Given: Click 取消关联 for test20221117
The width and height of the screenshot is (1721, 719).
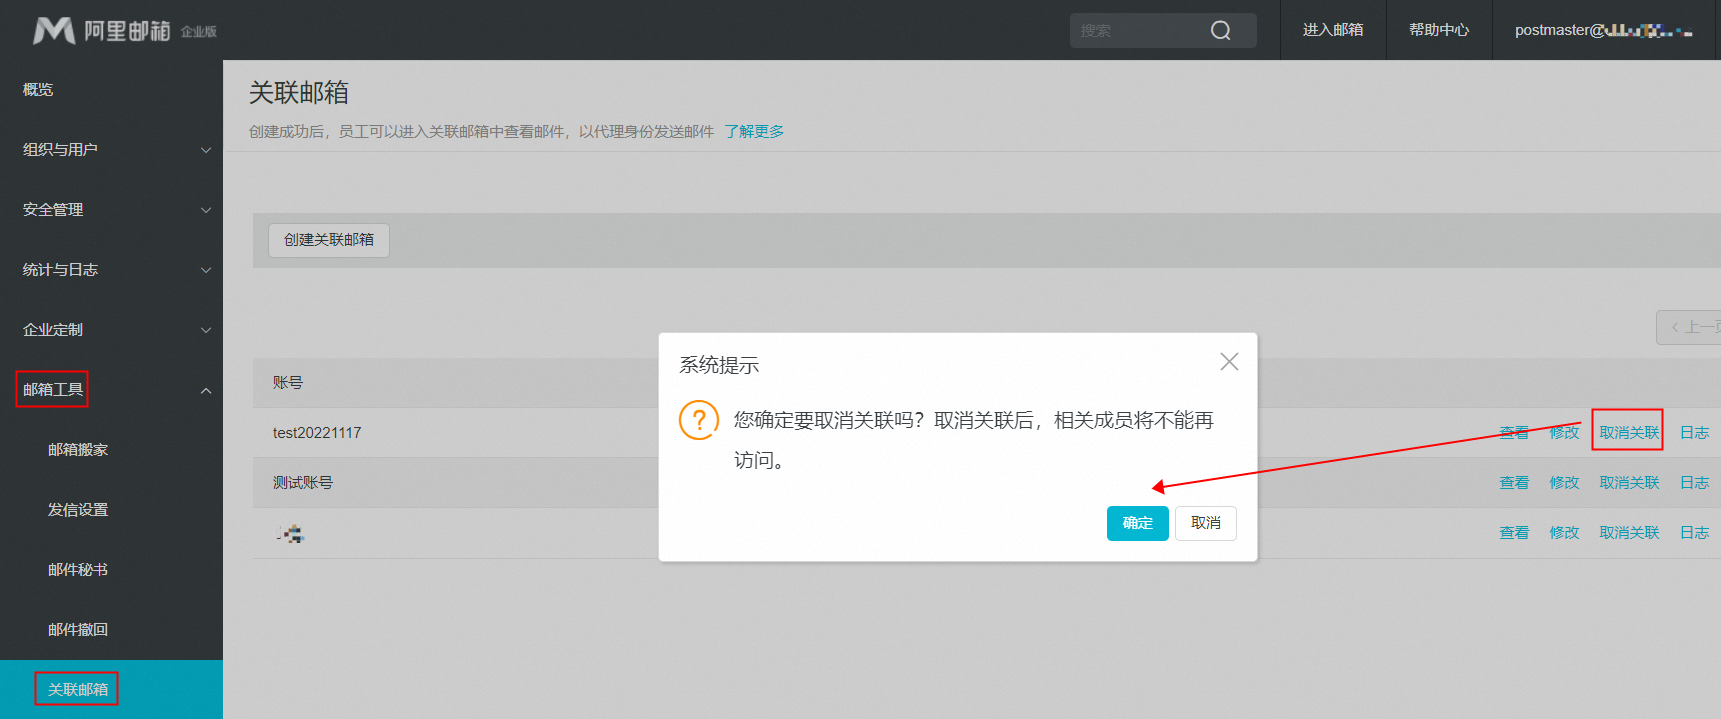Looking at the screenshot, I should (x=1628, y=432).
